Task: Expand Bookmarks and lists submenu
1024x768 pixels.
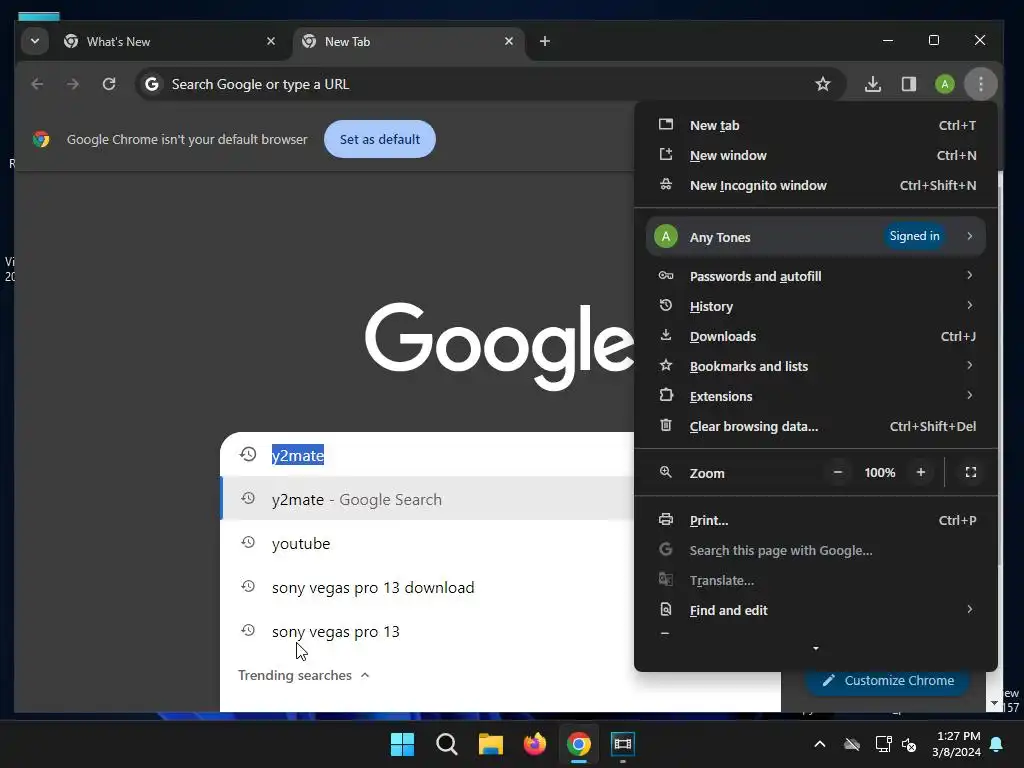Action: [x=816, y=366]
